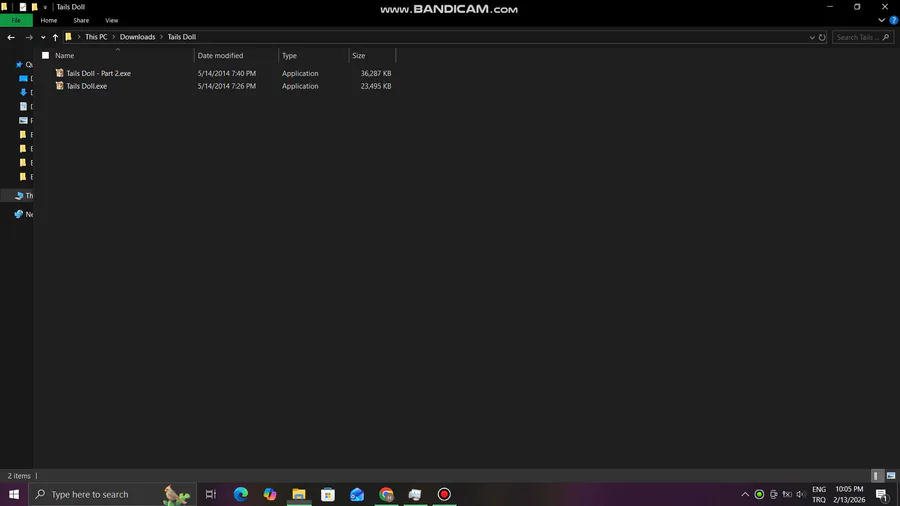
Task: Click the taskbar search box
Action: [112, 494]
